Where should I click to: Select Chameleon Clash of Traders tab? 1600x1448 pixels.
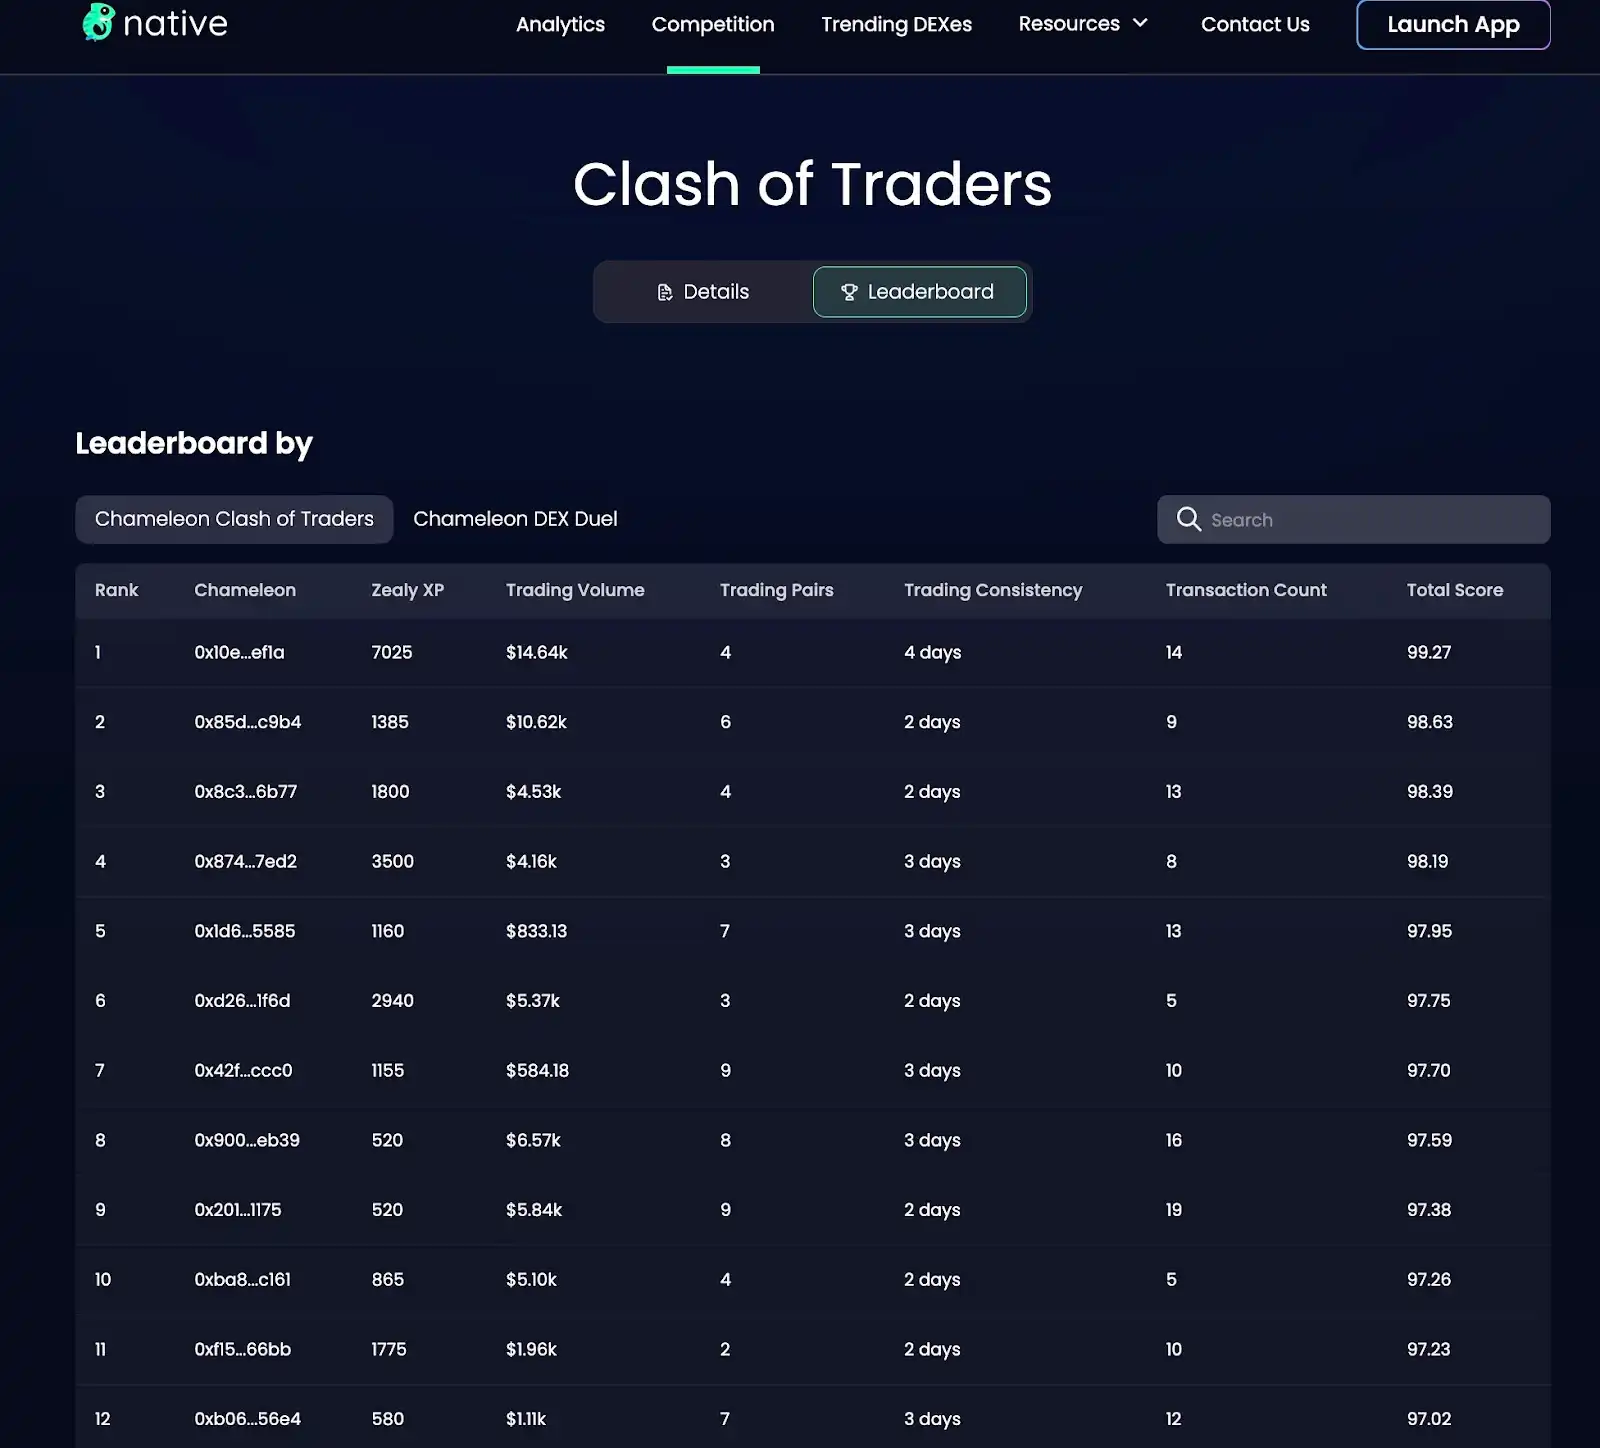(234, 519)
